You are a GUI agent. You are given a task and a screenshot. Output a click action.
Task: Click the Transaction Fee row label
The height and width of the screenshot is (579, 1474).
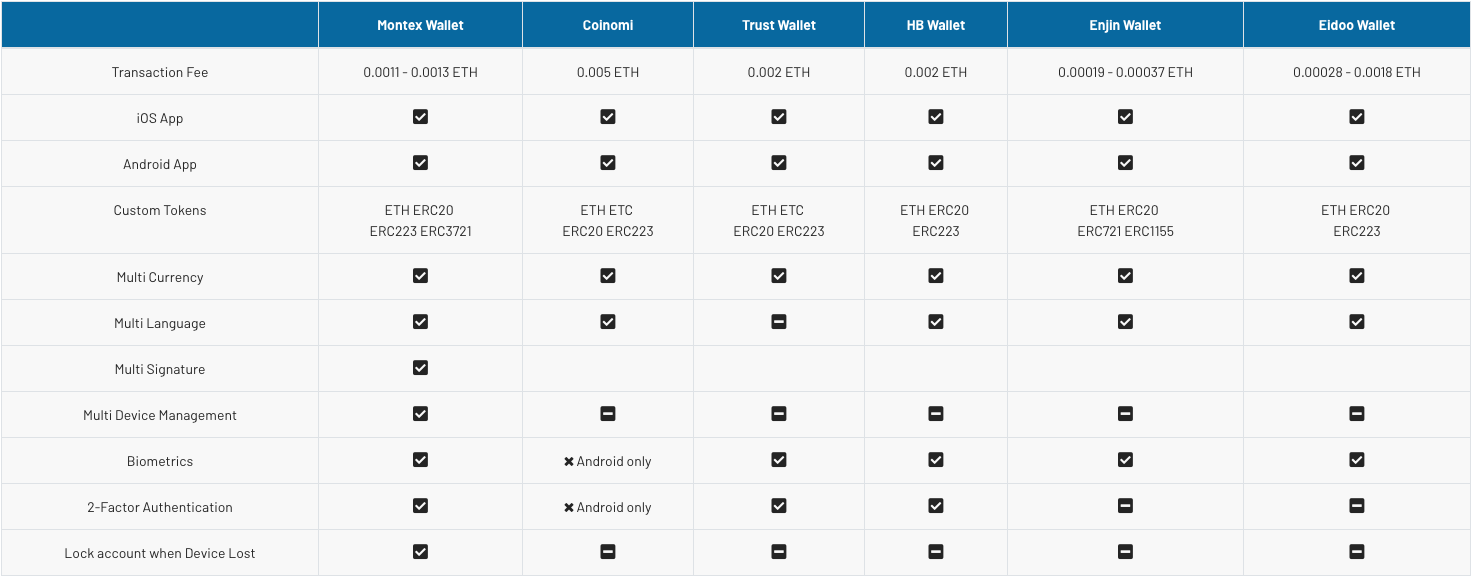pyautogui.click(x=160, y=72)
